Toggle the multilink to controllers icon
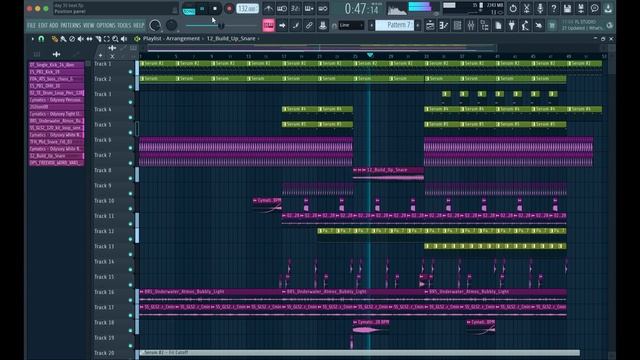The width and height of the screenshot is (640, 360). pos(309,25)
